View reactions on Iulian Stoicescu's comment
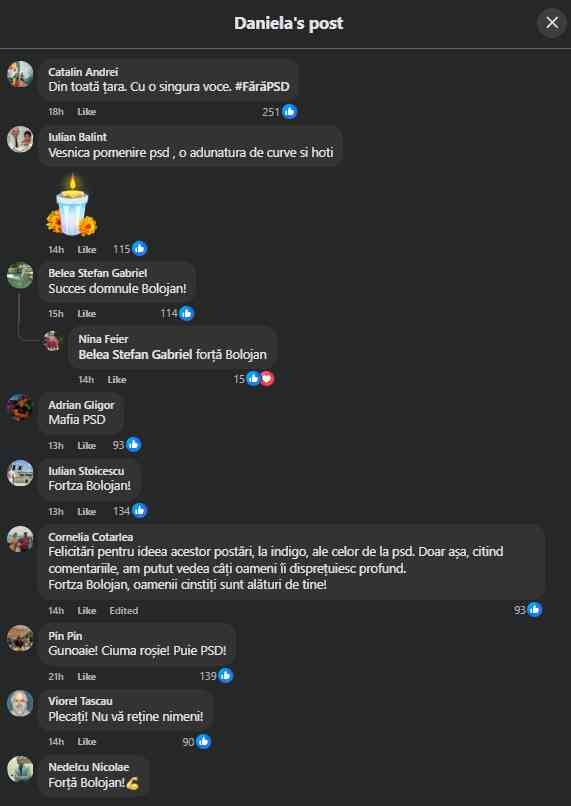The width and height of the screenshot is (571, 806). pyautogui.click(x=139, y=510)
